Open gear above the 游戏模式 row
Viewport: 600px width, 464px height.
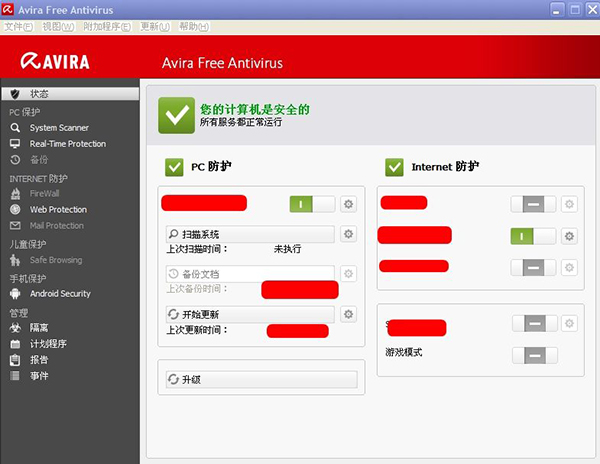click(569, 324)
